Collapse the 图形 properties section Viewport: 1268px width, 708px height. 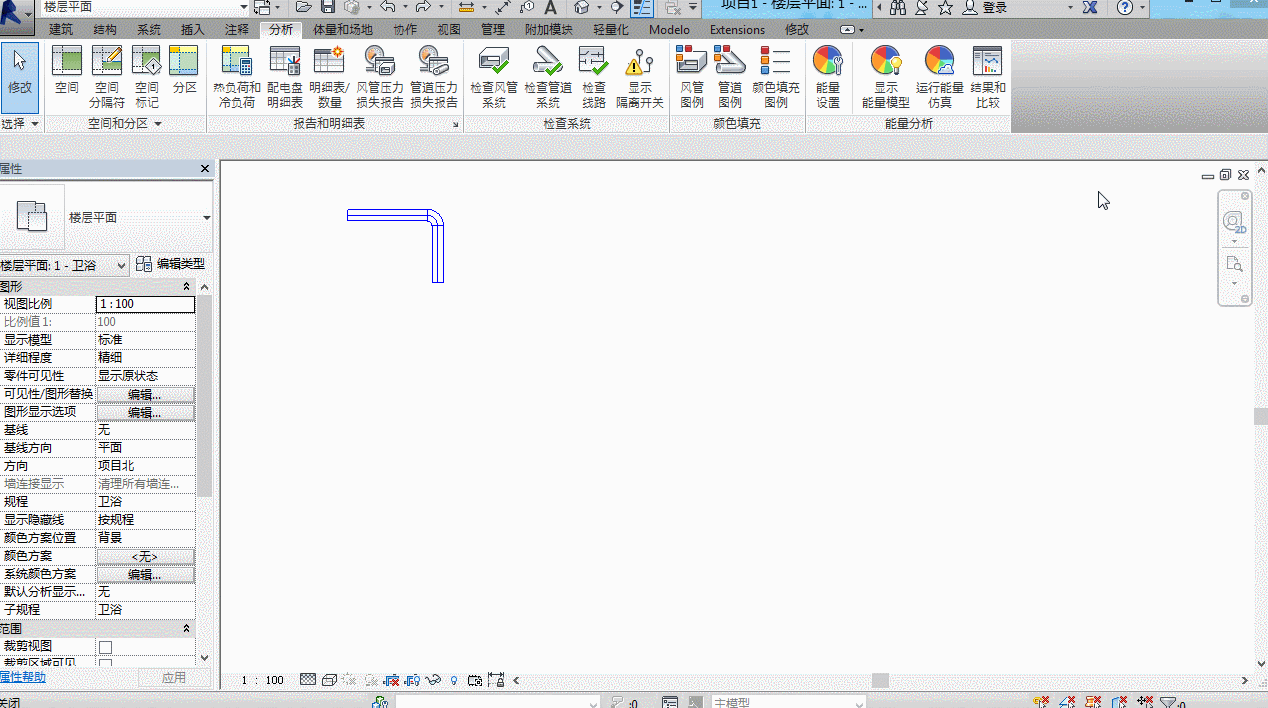click(x=186, y=287)
